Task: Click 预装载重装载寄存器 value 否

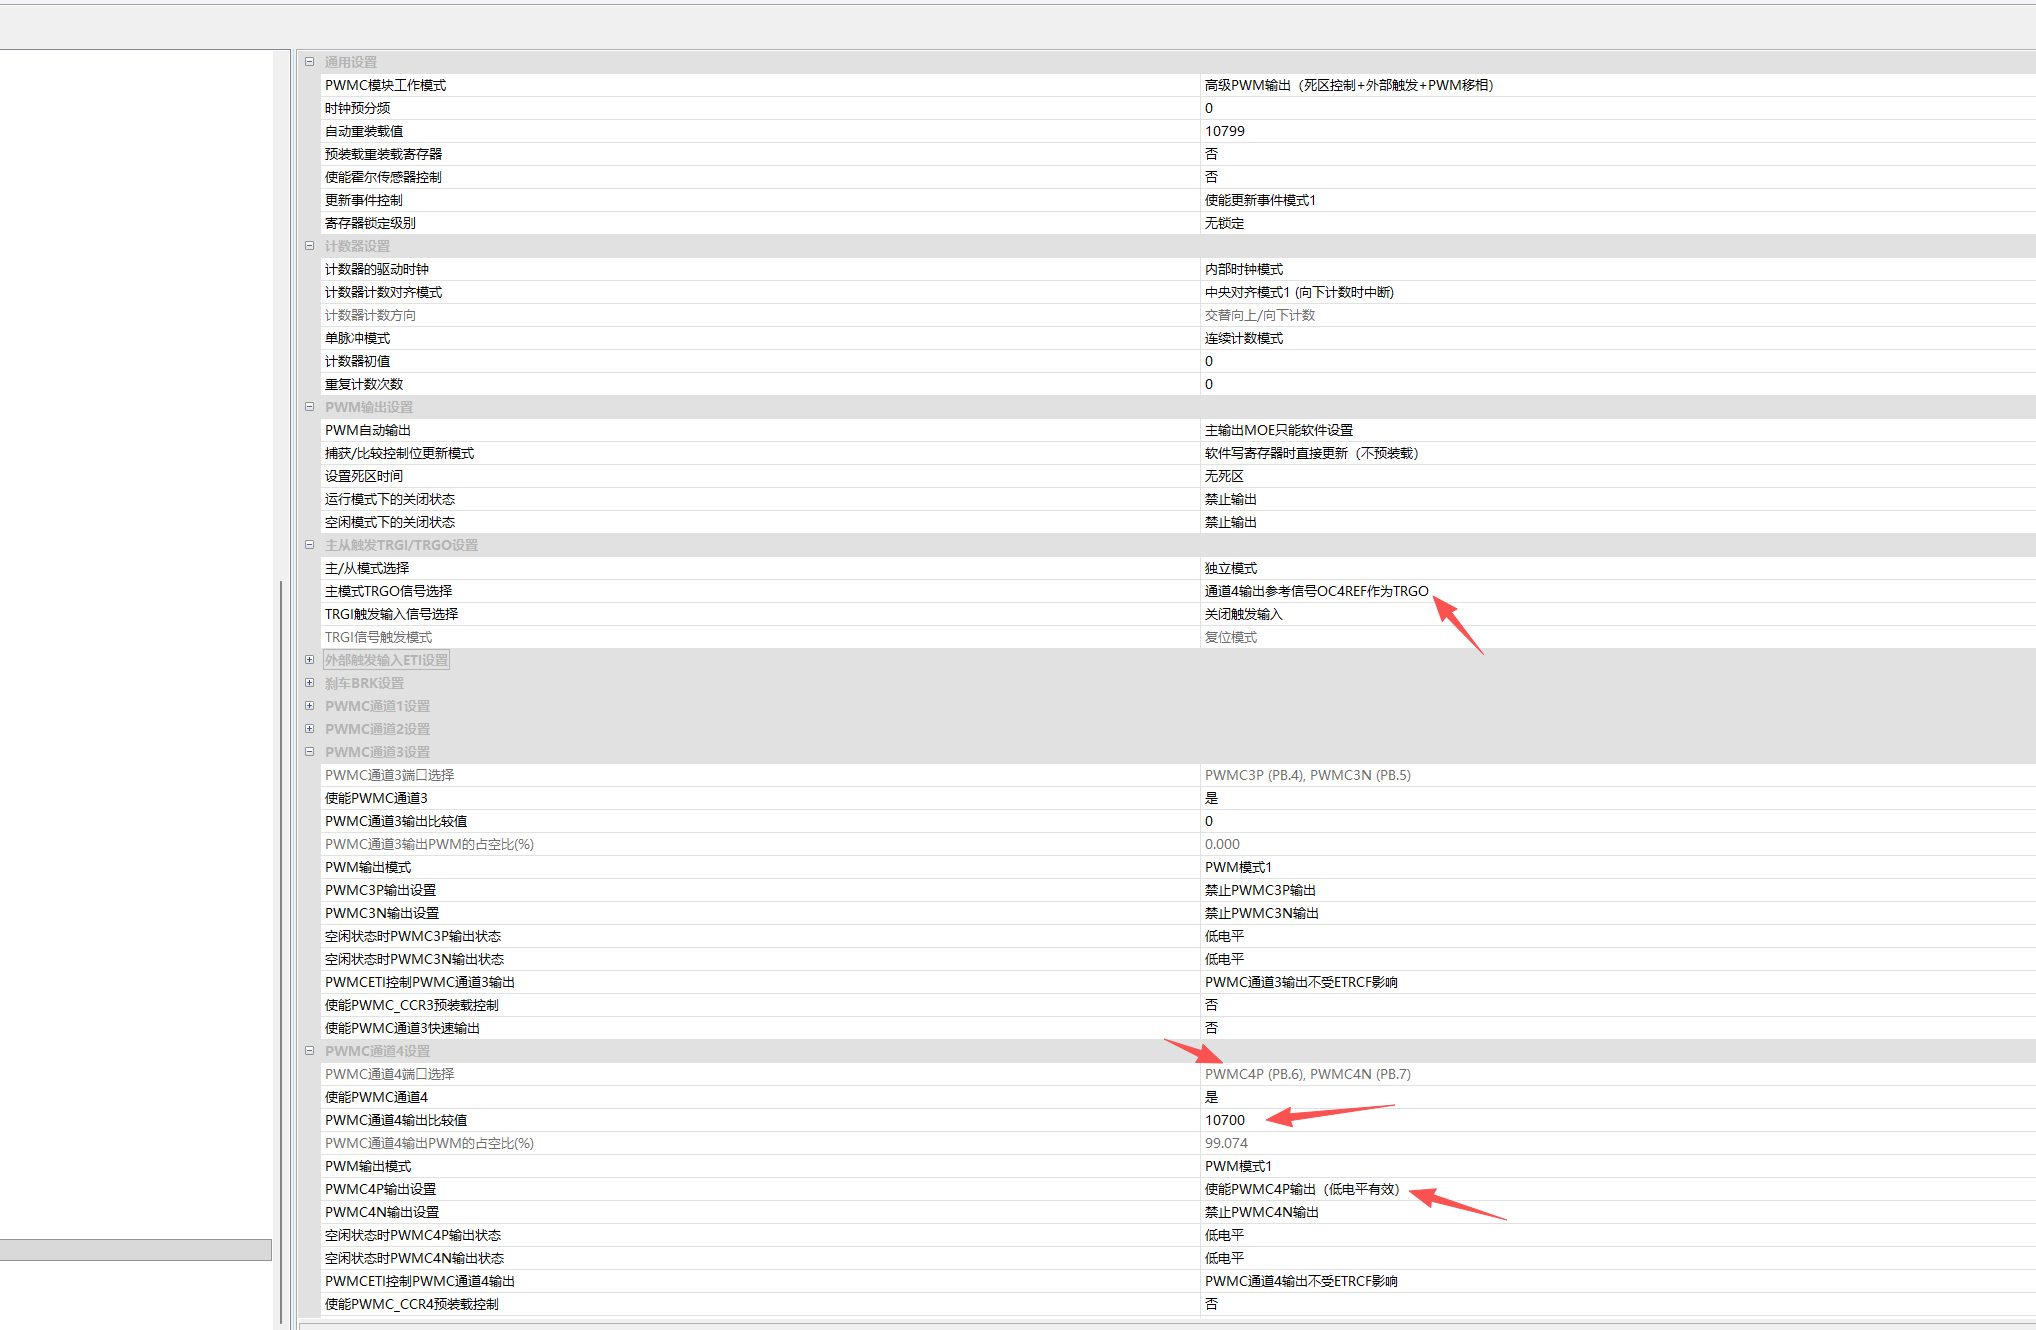Action: click(1211, 154)
